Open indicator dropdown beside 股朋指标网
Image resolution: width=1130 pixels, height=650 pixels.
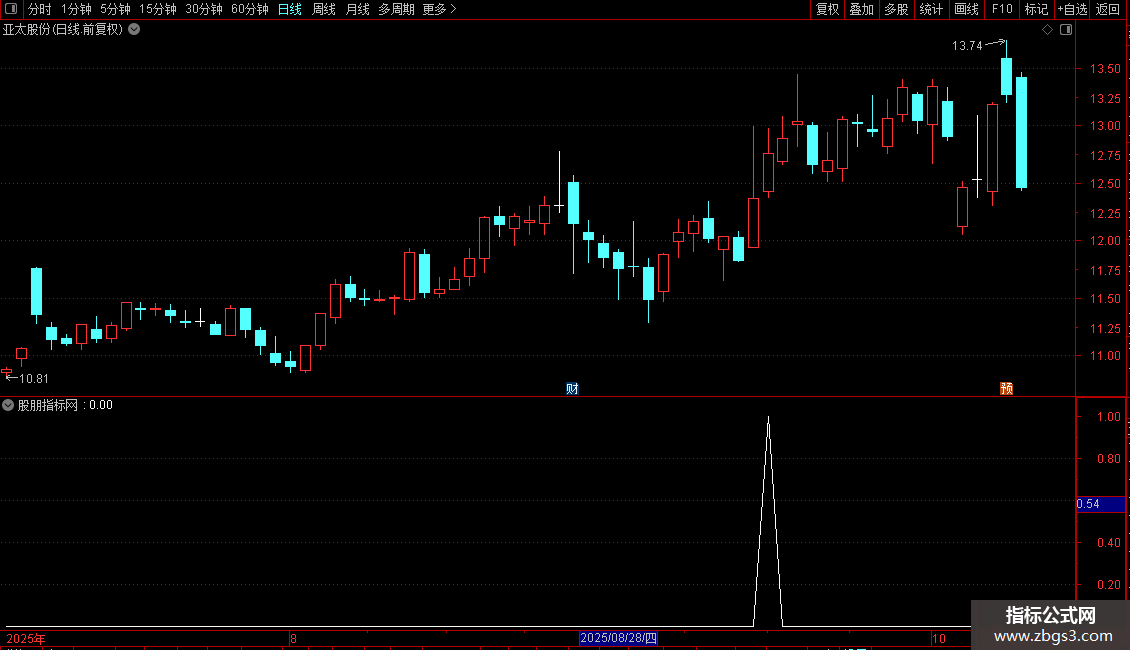pyautogui.click(x=8, y=405)
